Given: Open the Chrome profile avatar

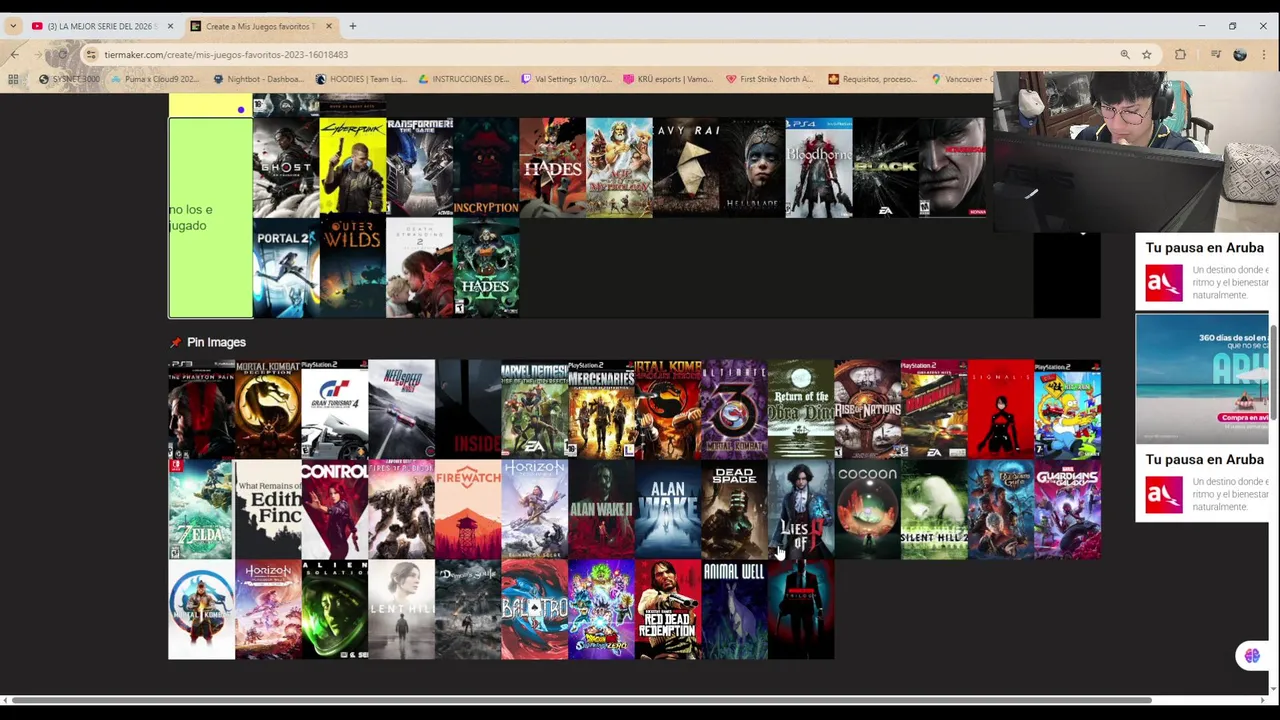Looking at the screenshot, I should (x=1240, y=54).
